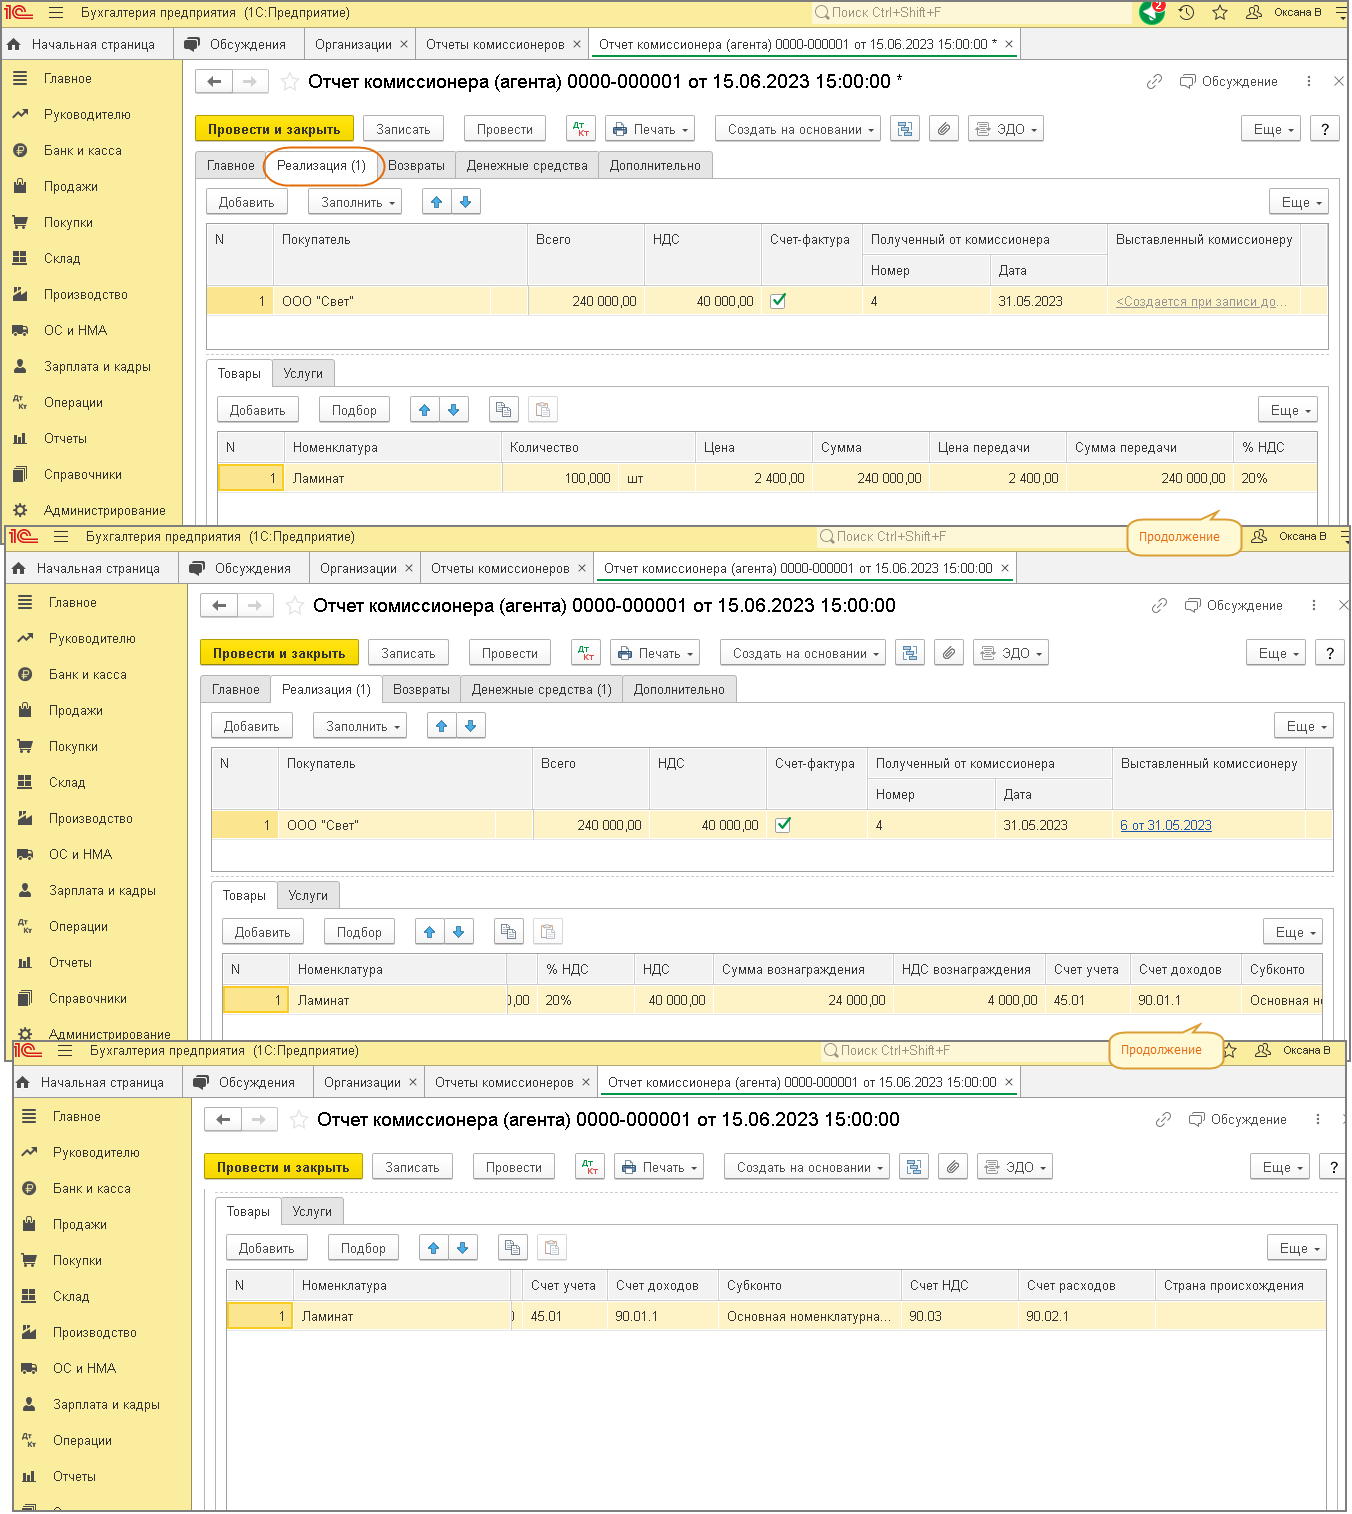Expand the Печать dropdown in the middle window
Viewport: 1352px width, 1514px height.
[x=656, y=653]
